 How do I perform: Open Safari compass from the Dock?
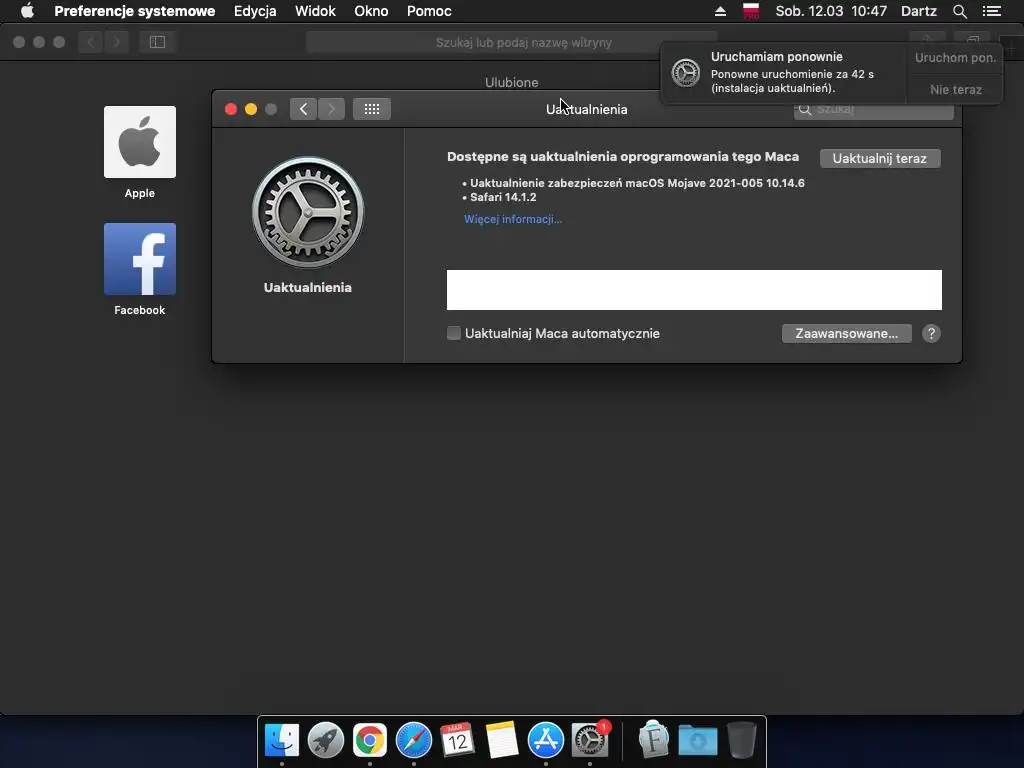pos(413,741)
